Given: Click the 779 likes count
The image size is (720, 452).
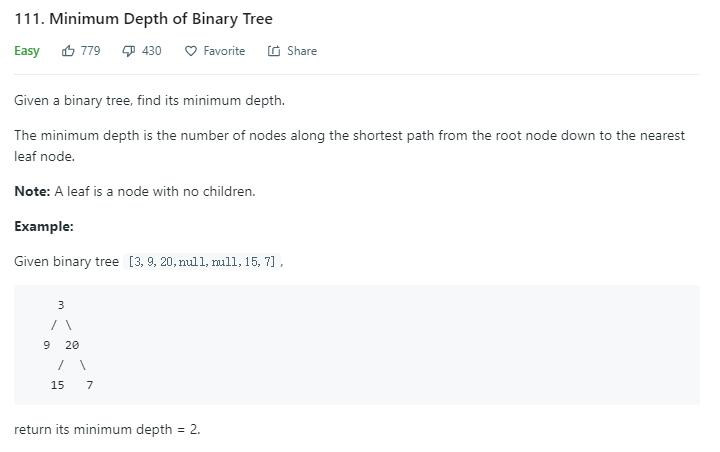Looking at the screenshot, I should 90,51.
